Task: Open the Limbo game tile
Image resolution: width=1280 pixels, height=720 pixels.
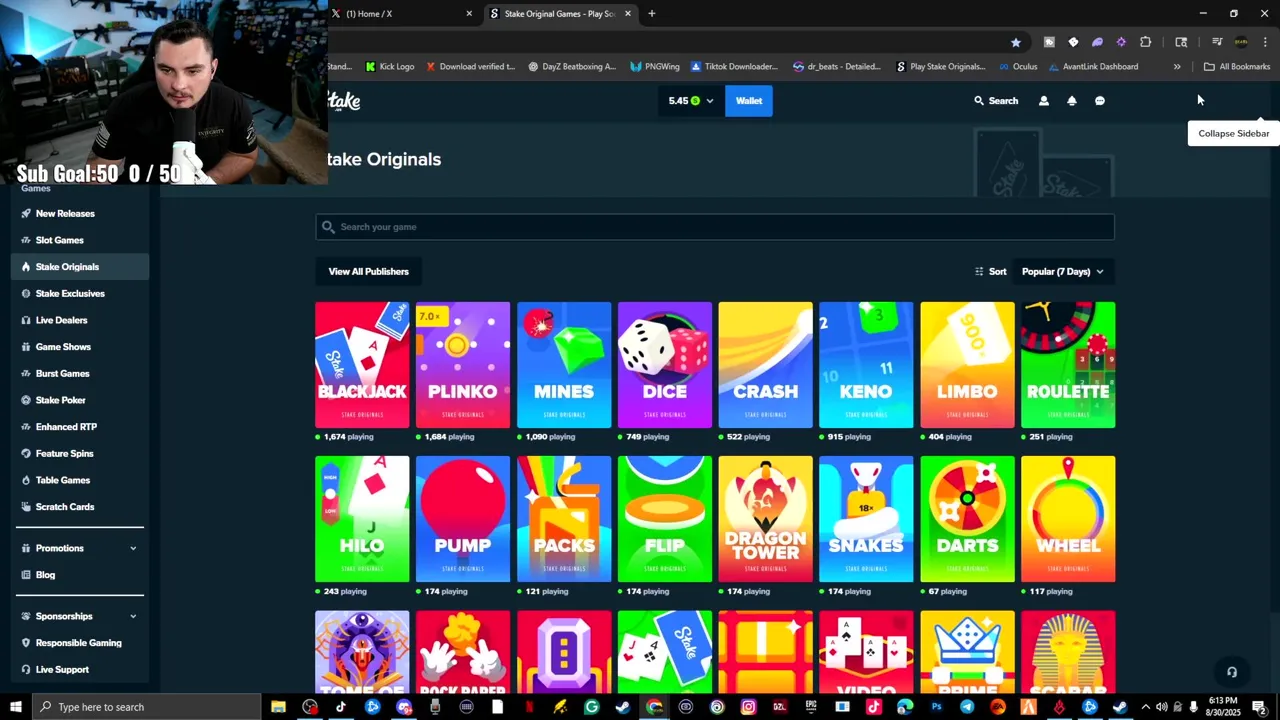Action: pos(967,365)
